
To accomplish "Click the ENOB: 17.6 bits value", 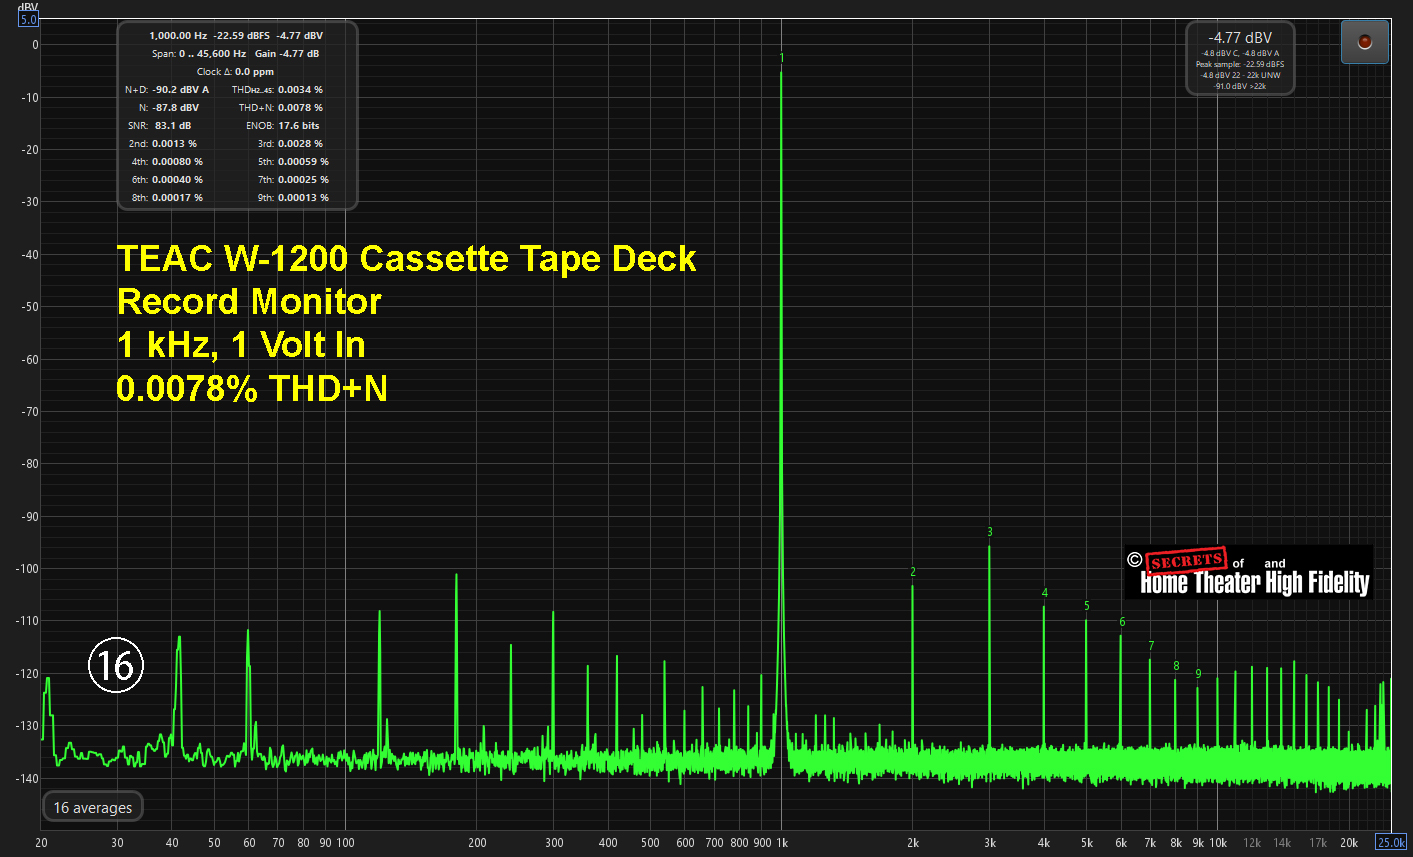I will click(x=283, y=125).
